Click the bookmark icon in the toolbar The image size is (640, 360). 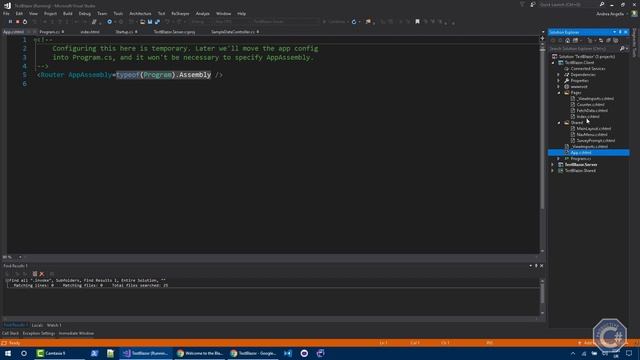[x=417, y=22]
